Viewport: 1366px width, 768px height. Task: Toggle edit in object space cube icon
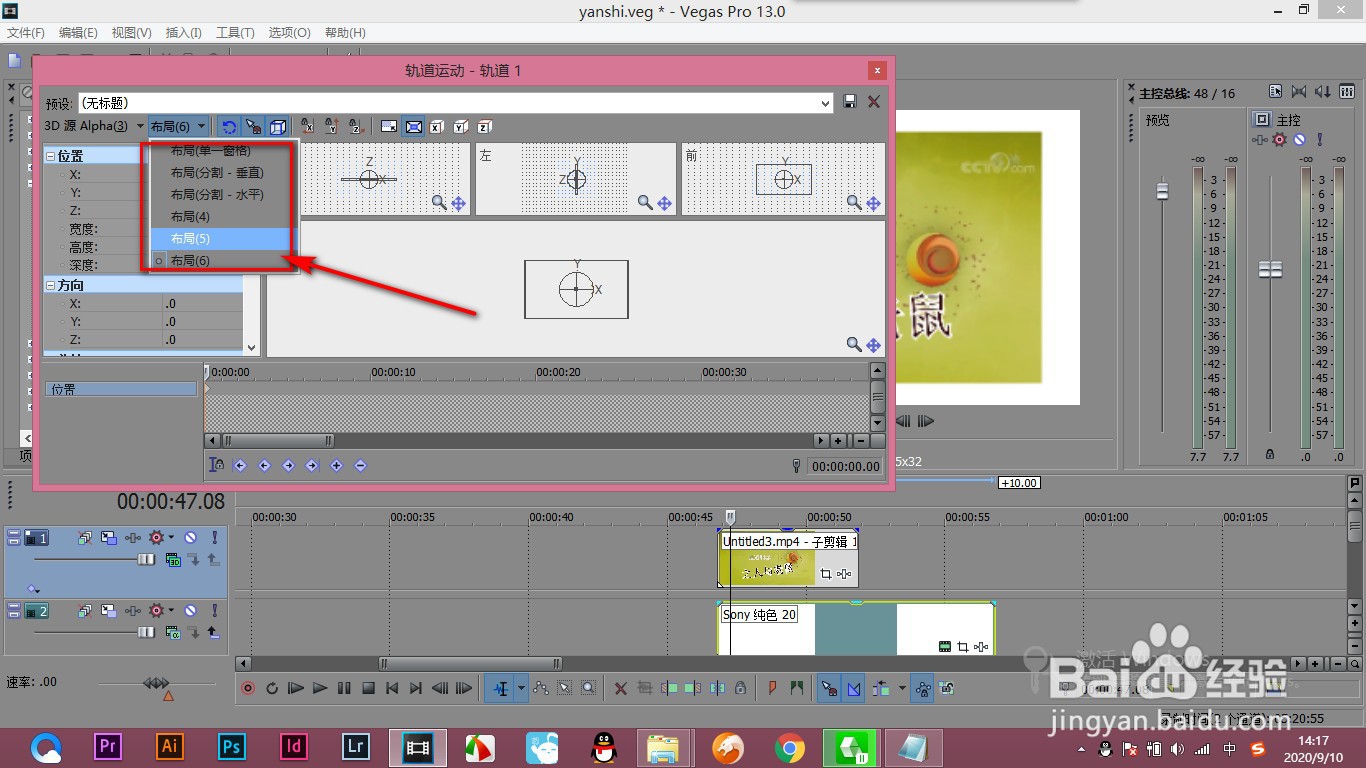[x=278, y=127]
